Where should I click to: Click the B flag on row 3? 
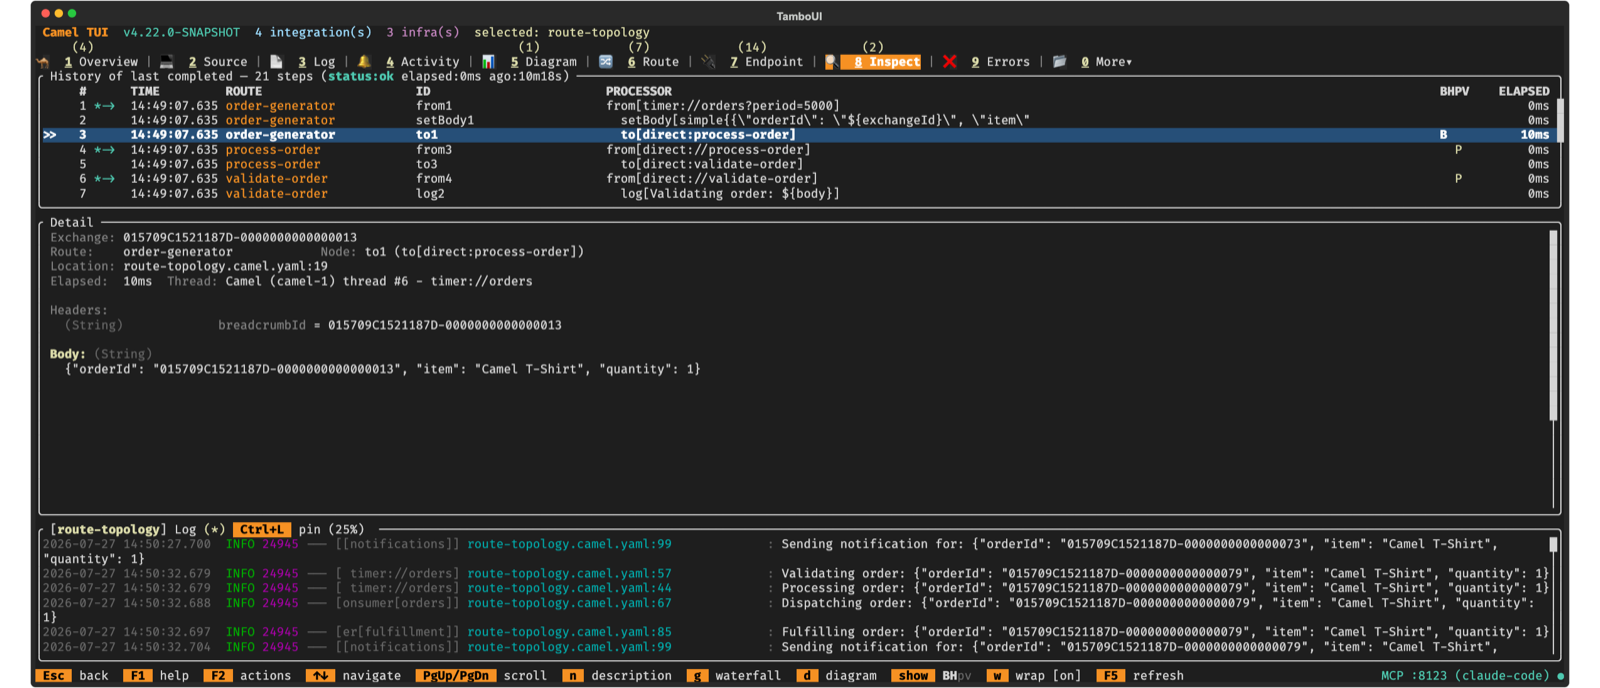tap(1443, 135)
